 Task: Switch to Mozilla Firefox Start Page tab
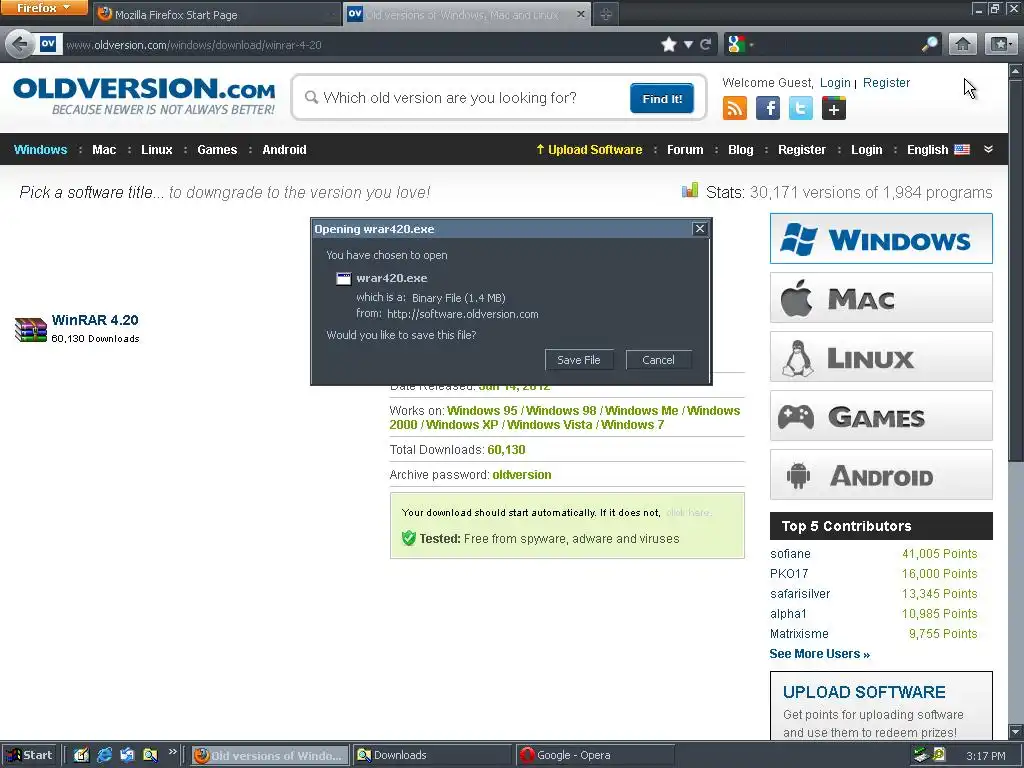(219, 14)
